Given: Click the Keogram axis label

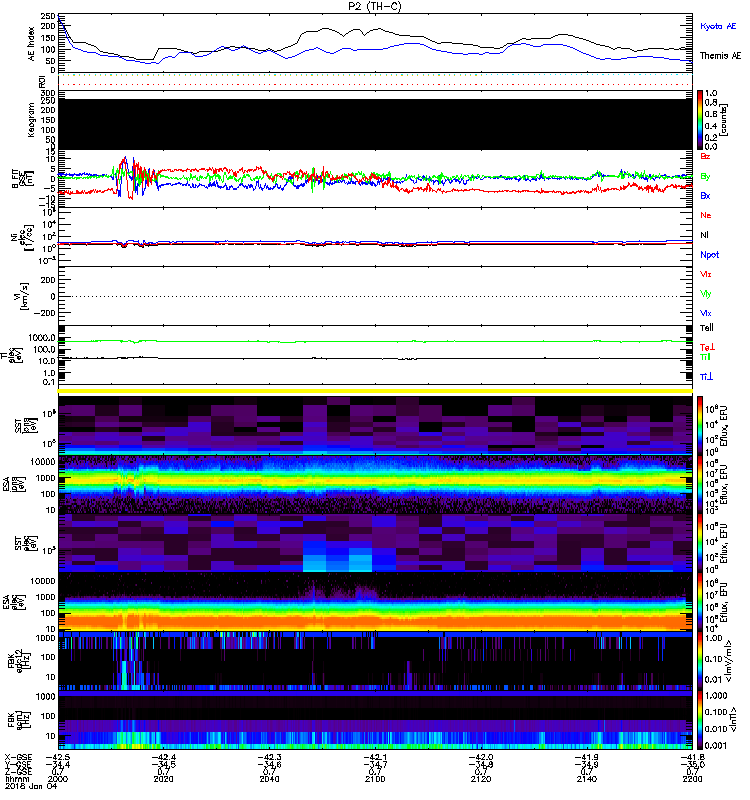Looking at the screenshot, I should [x=32, y=120].
